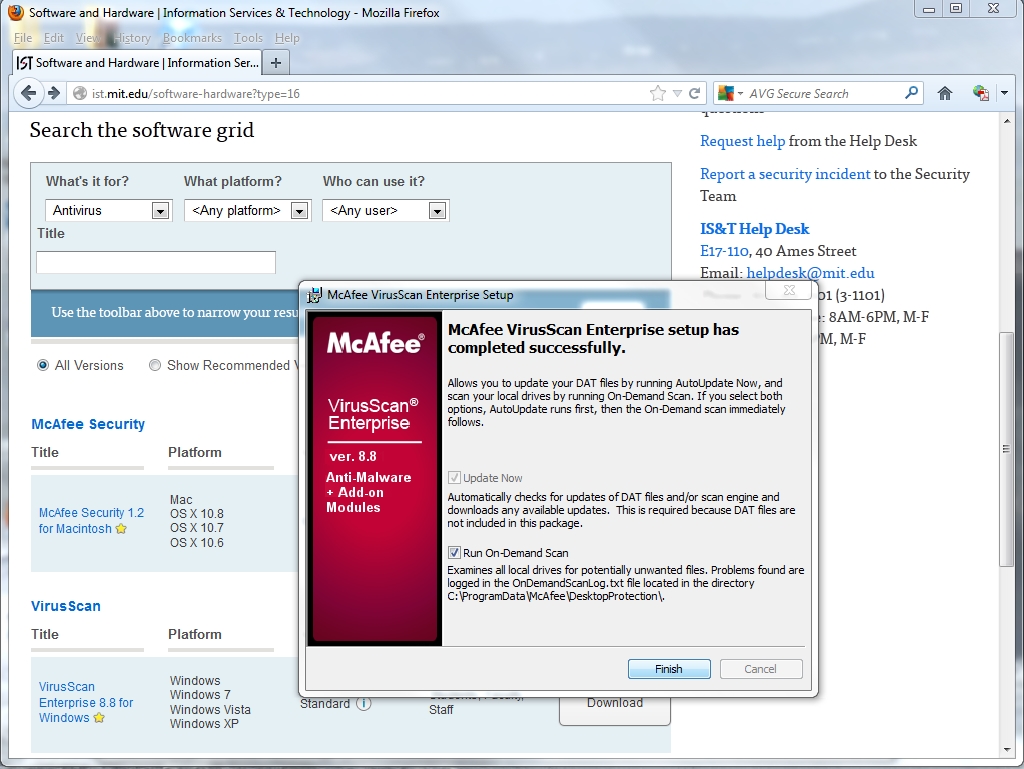The width and height of the screenshot is (1024, 769).
Task: Open a new tab with plus button
Action: [x=277, y=62]
